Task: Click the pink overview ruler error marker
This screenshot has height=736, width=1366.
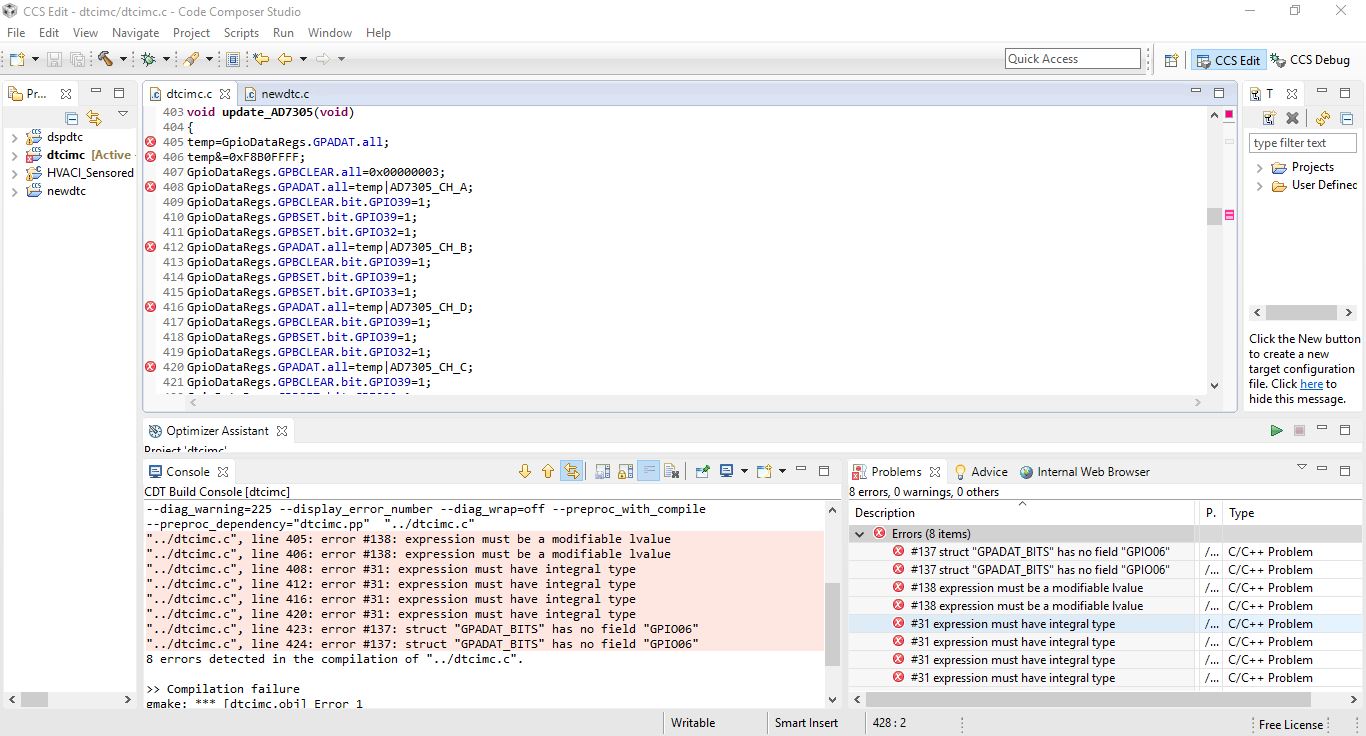Action: (1229, 215)
